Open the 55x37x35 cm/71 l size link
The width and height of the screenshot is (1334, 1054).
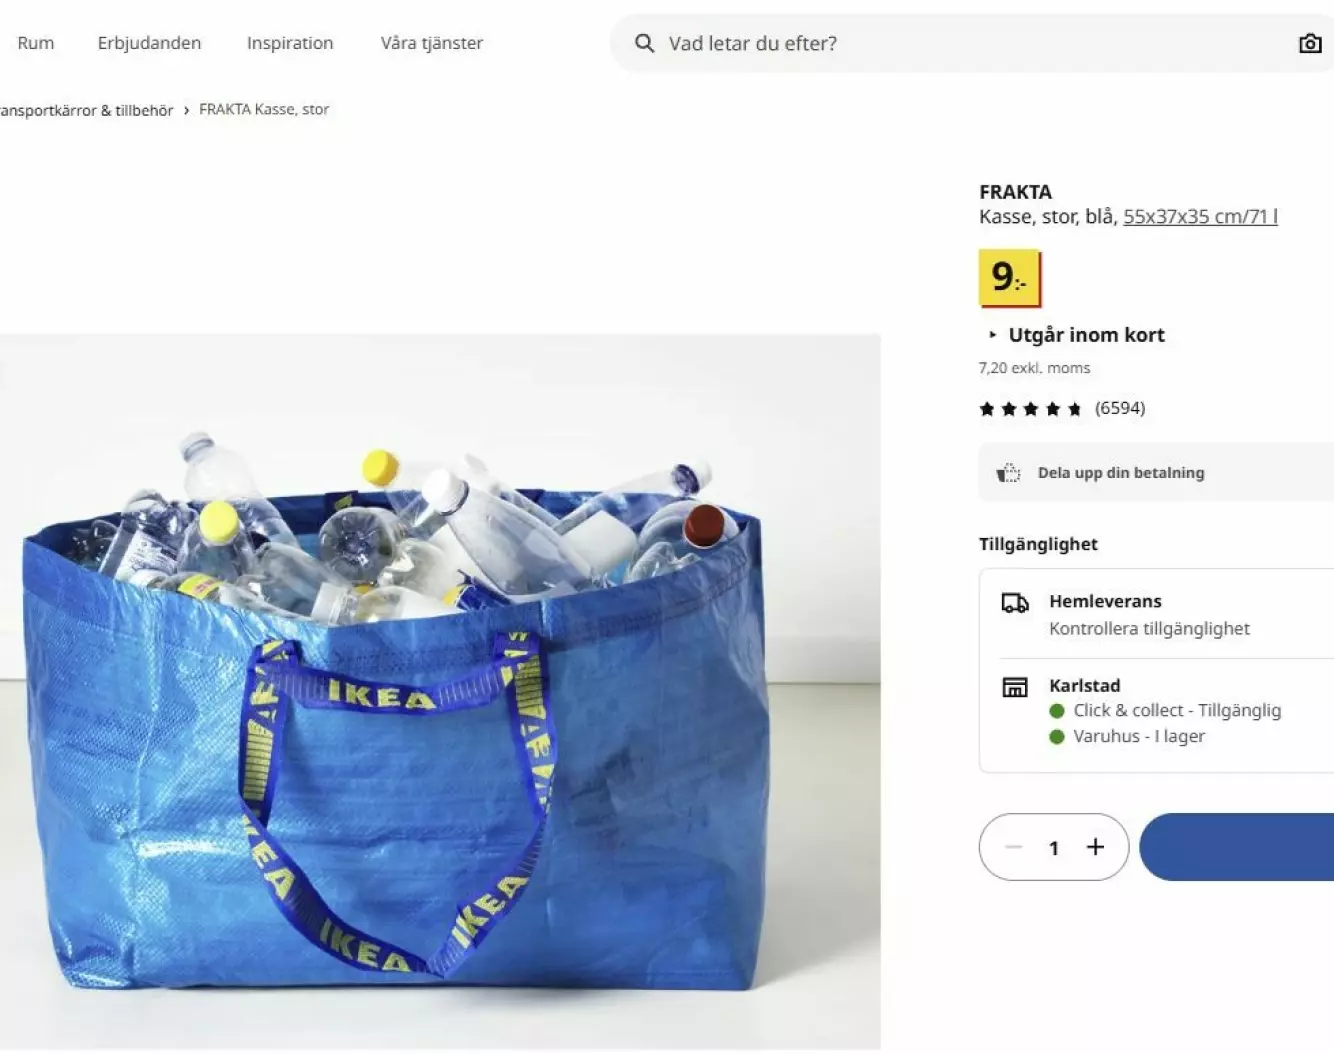(1200, 216)
